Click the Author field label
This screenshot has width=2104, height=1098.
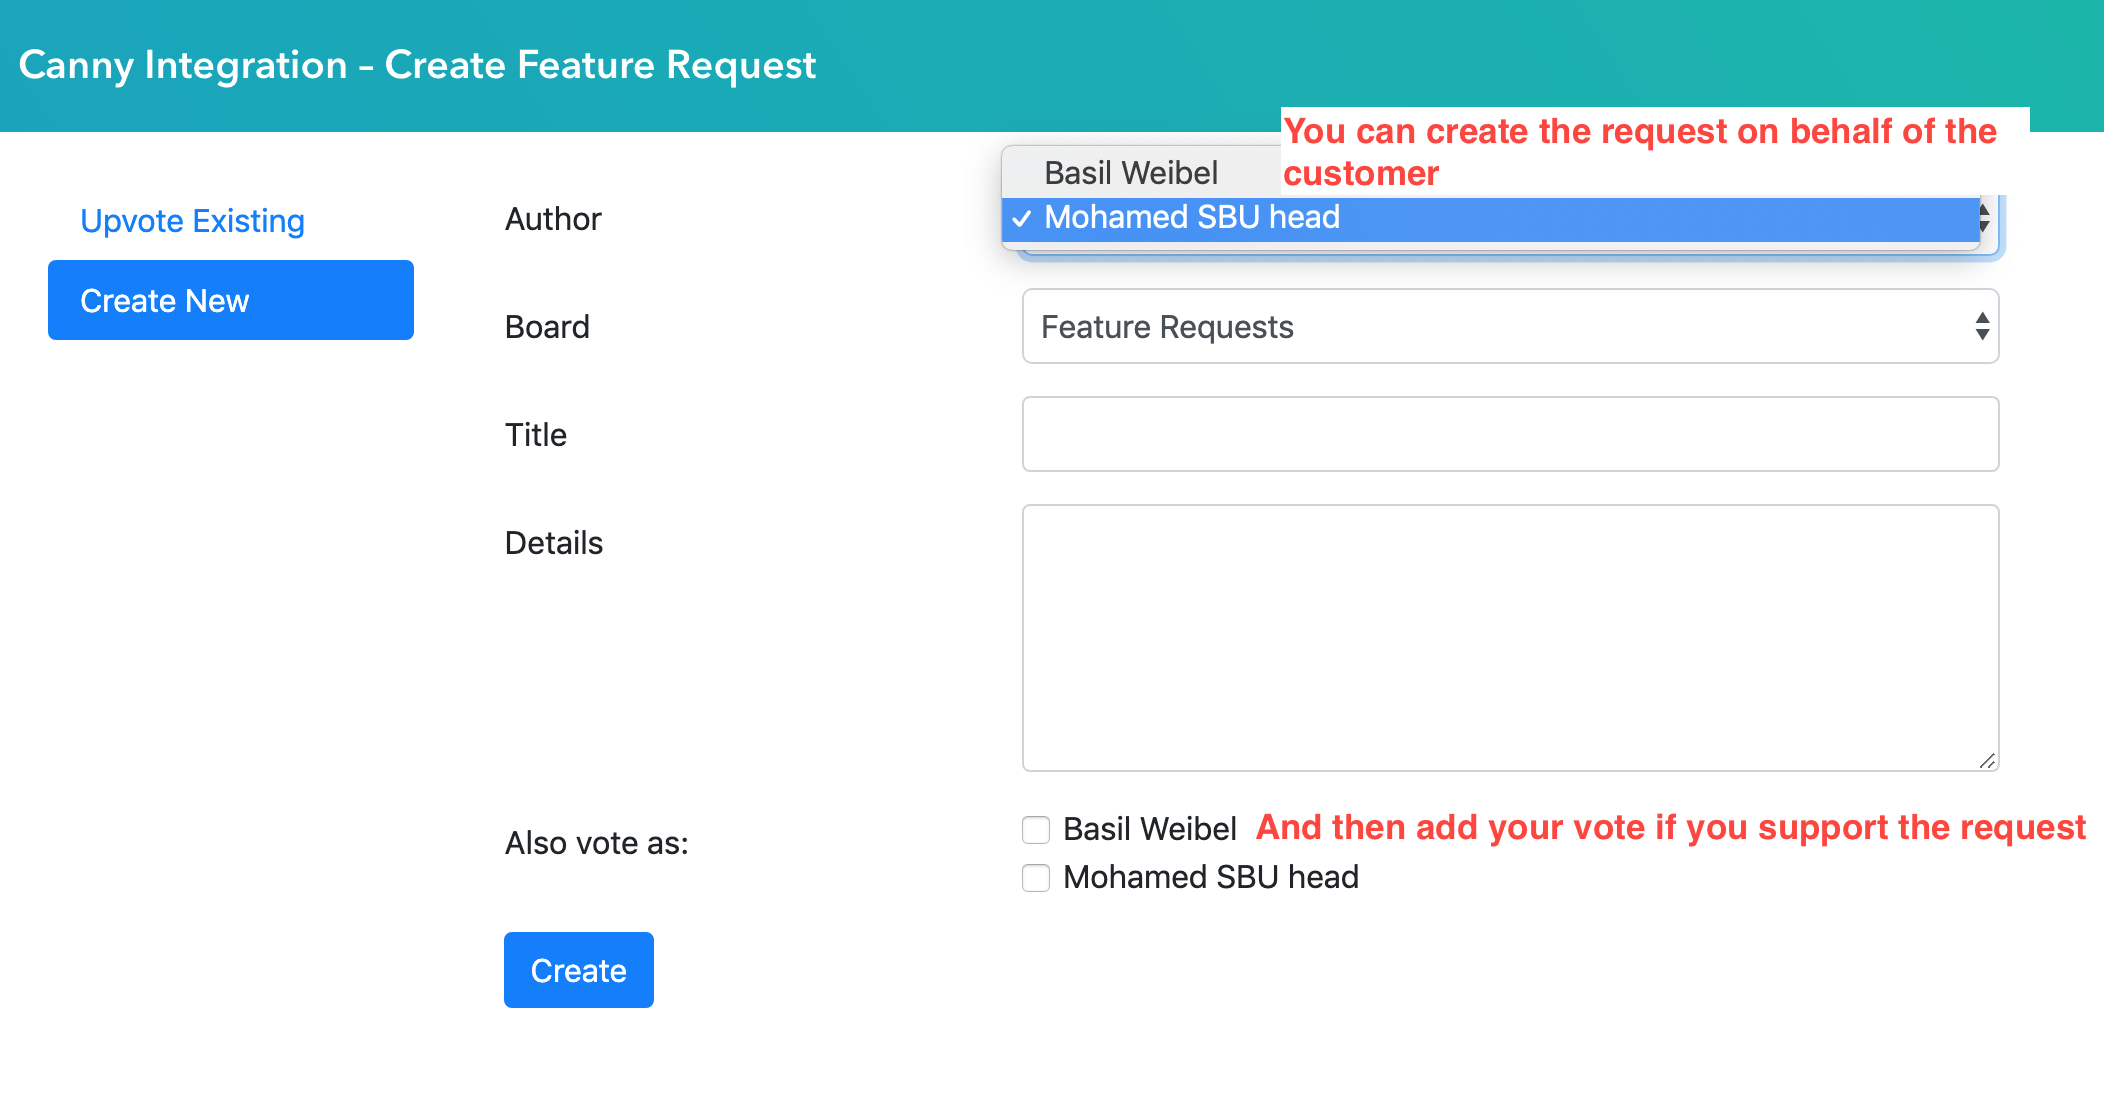click(553, 219)
